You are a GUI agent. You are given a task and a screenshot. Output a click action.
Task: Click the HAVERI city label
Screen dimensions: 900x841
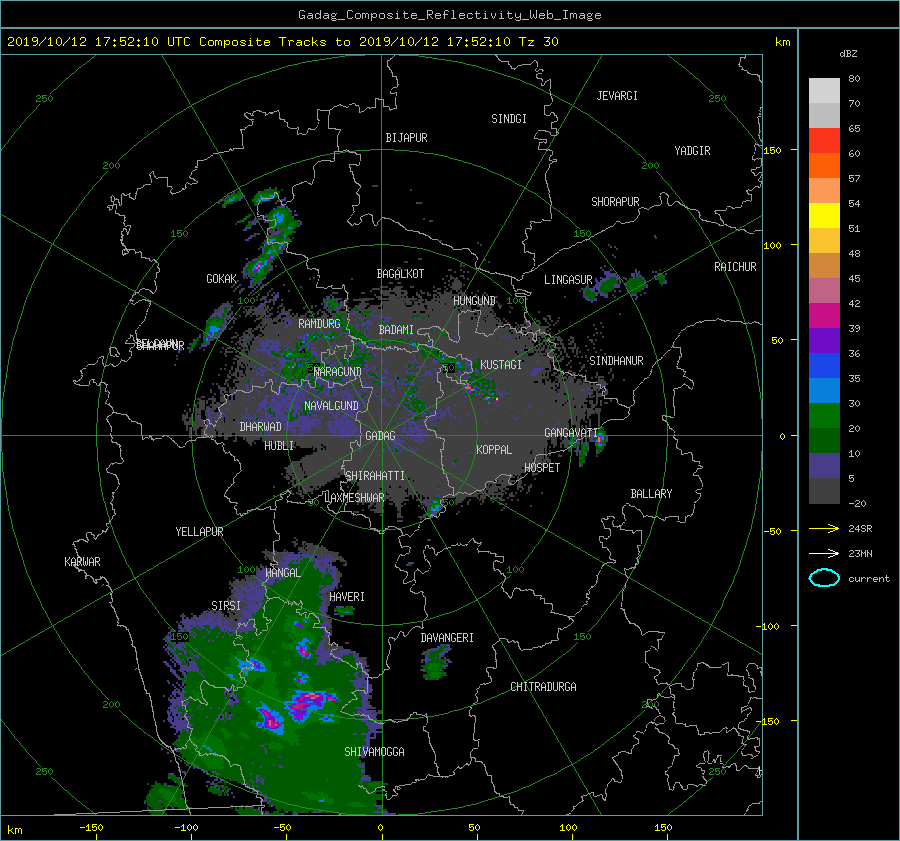click(x=347, y=597)
